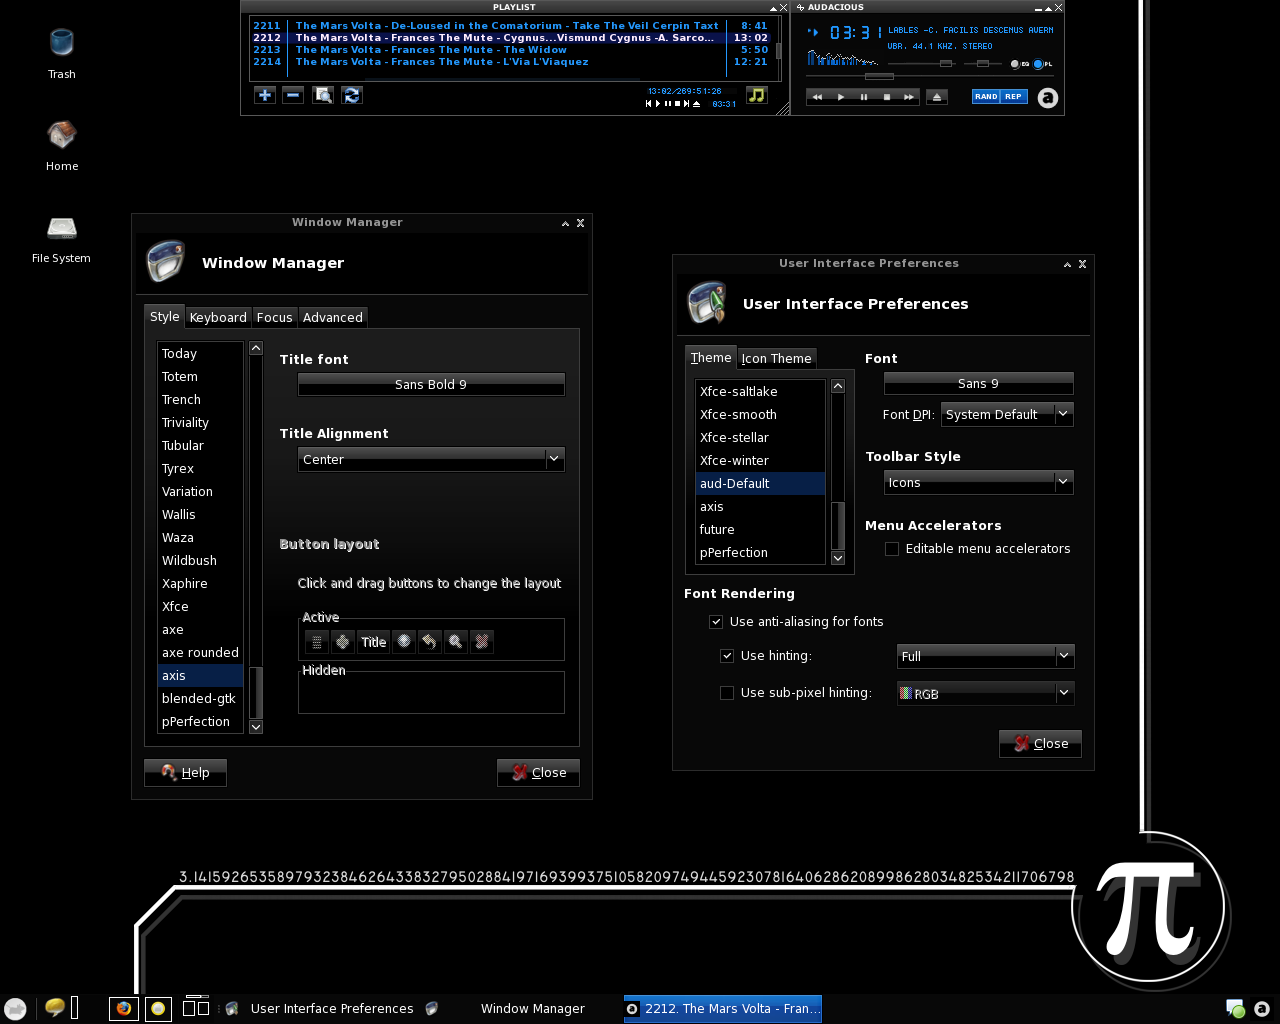Click the stick diamond button in button layout

click(342, 642)
